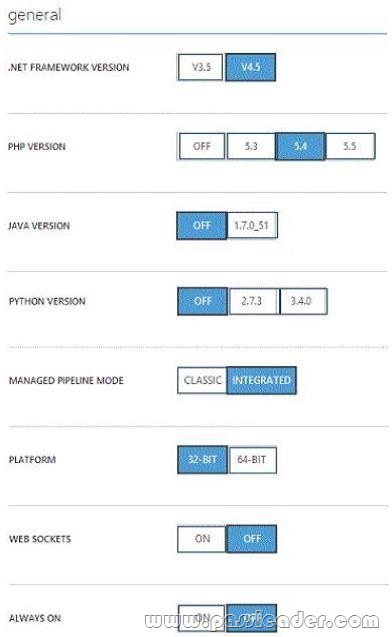Switch managed pipeline mode to Classic
This screenshot has width=392, height=637.
point(202,381)
